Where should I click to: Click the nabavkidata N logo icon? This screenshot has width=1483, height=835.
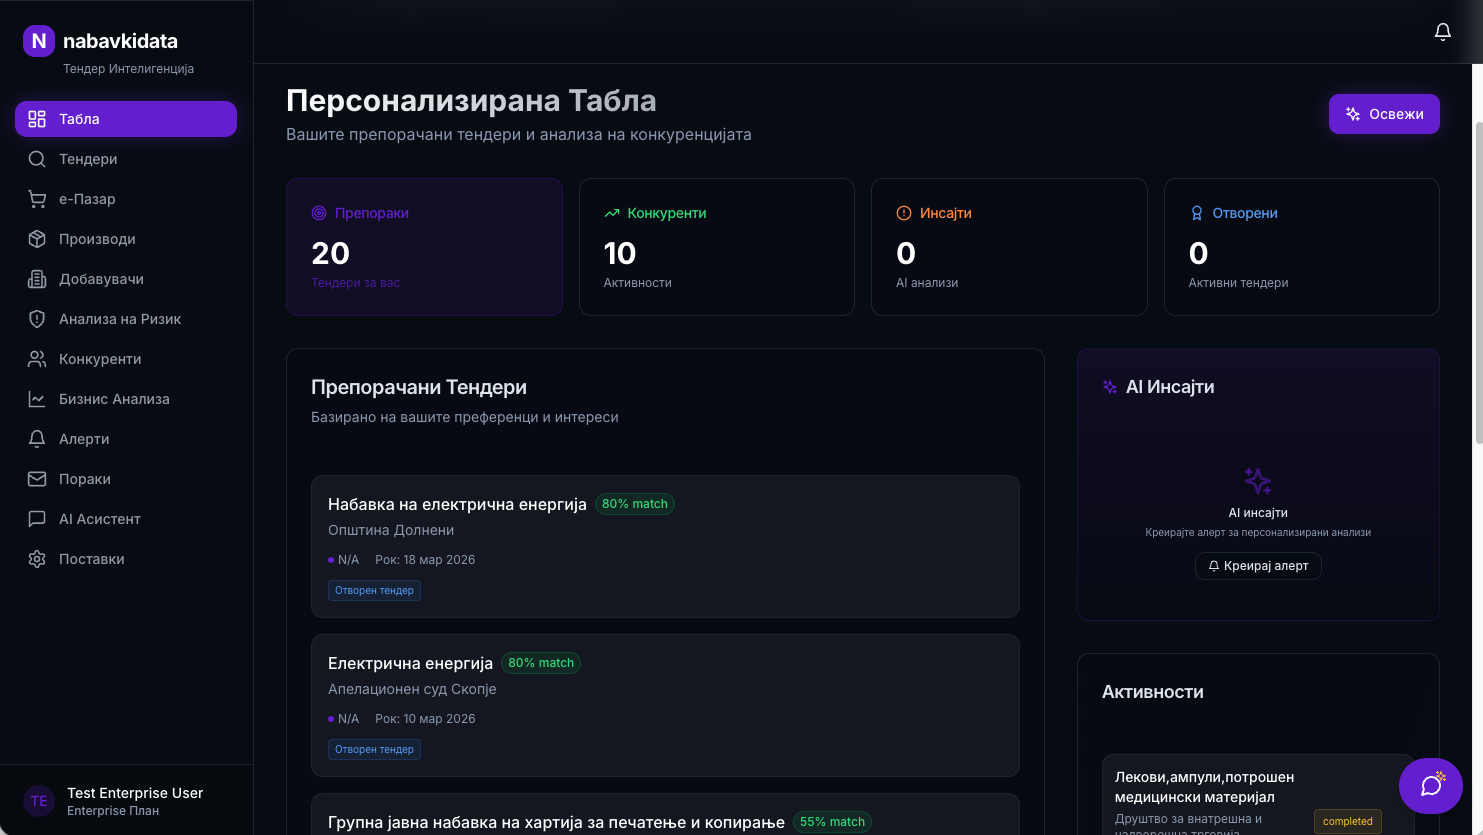(x=39, y=41)
